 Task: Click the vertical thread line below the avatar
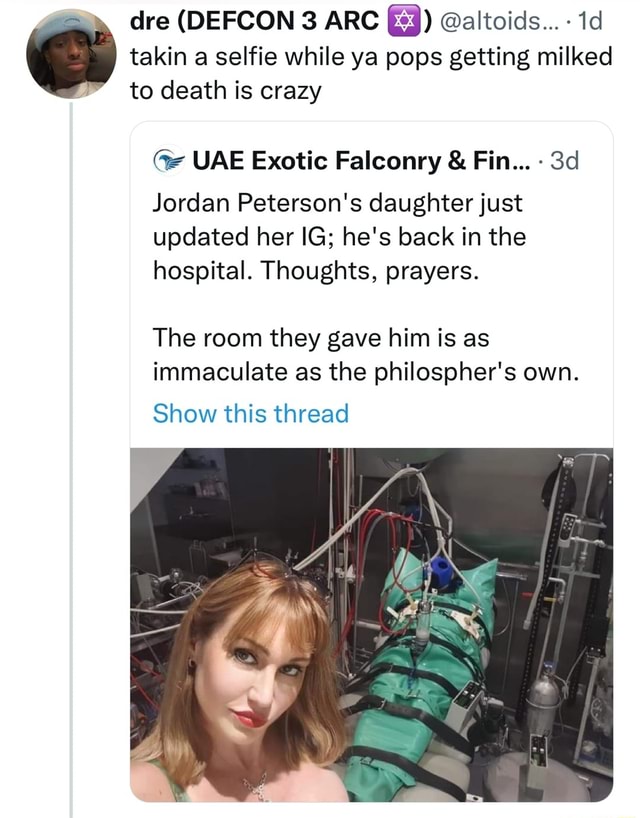click(x=71, y=450)
